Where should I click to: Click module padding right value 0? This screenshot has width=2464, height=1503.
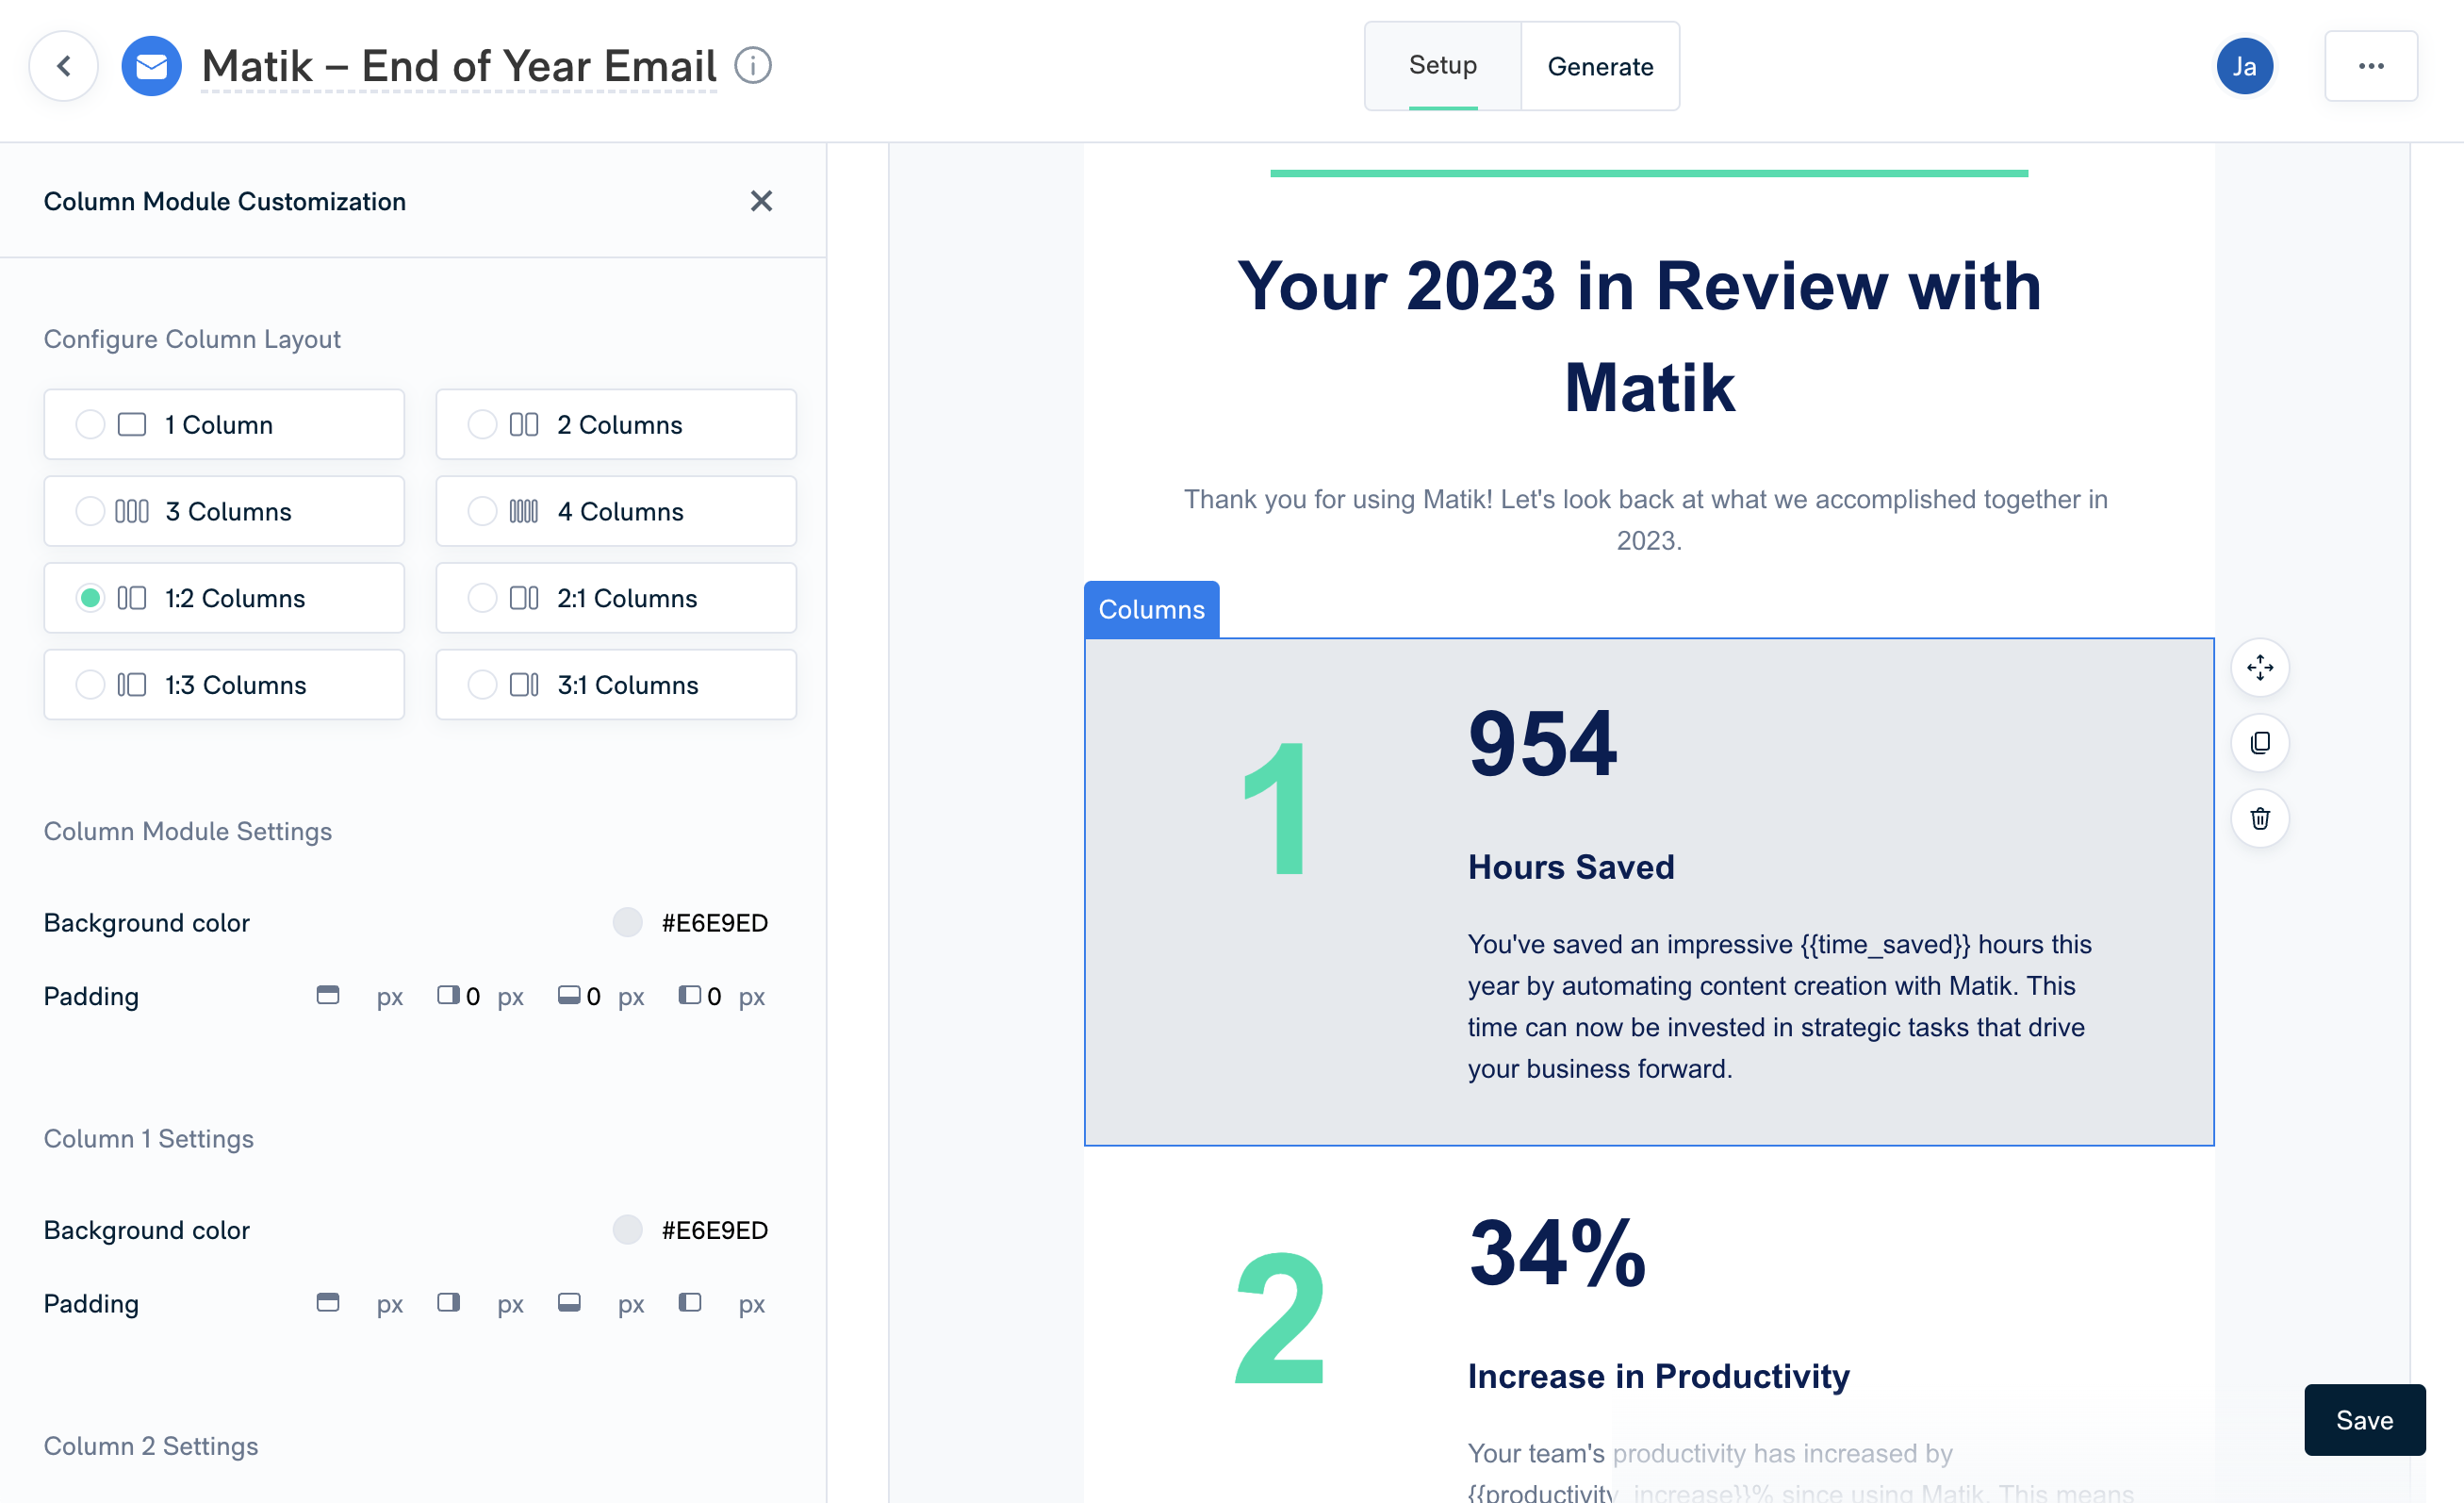[473, 996]
